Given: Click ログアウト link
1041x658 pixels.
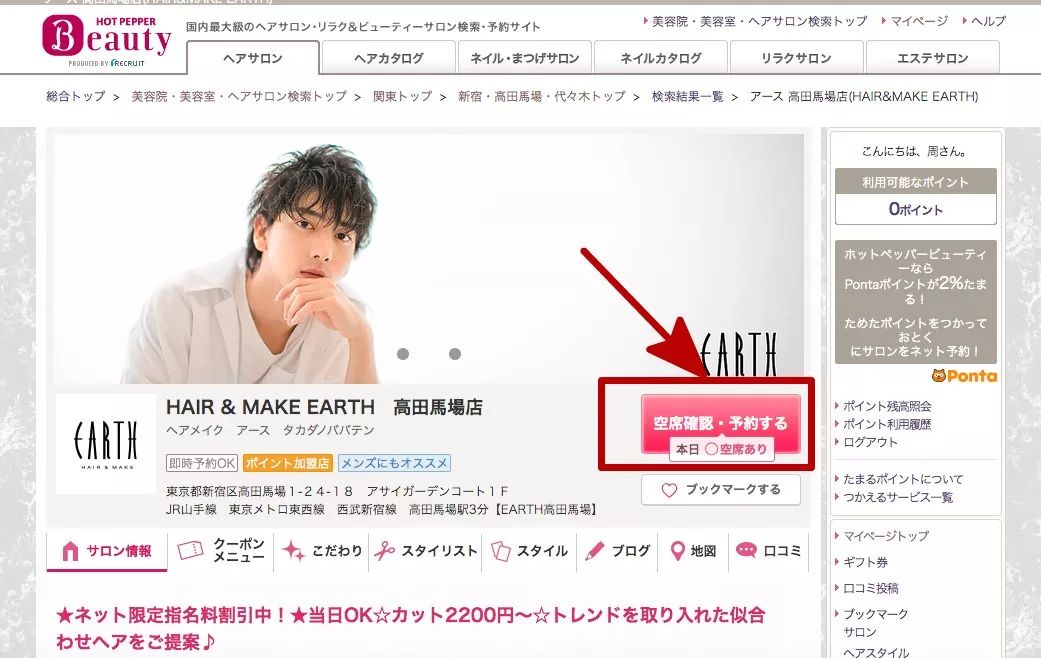Looking at the screenshot, I should [x=870, y=442].
